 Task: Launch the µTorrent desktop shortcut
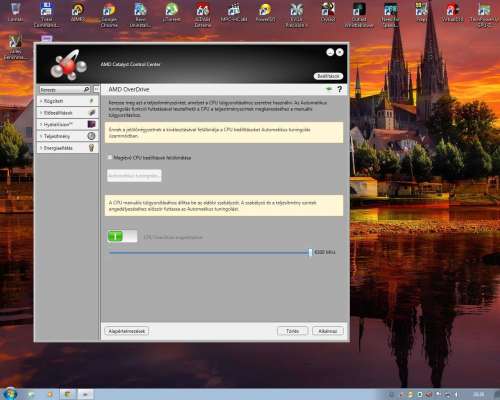[171, 11]
